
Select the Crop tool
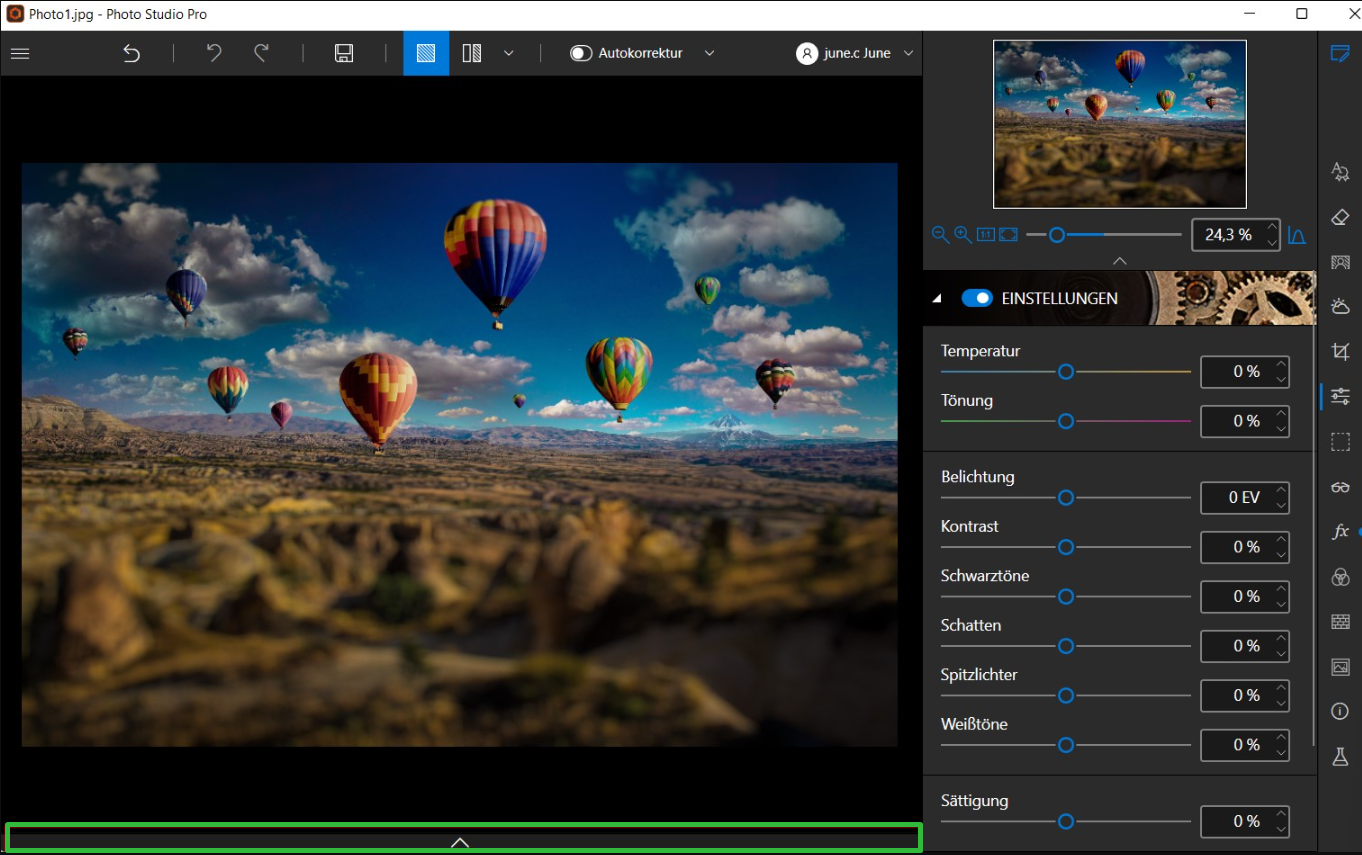coord(1340,351)
